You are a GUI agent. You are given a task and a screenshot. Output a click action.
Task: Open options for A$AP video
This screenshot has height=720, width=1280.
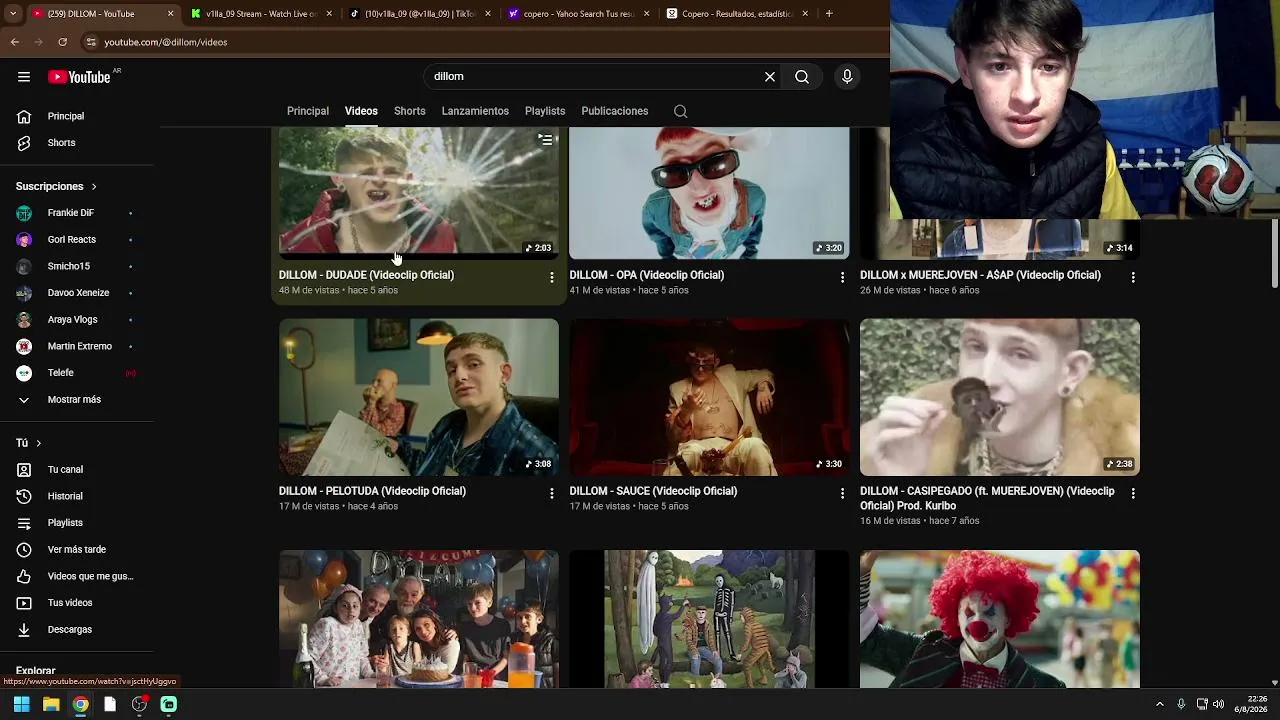pos(1133,277)
